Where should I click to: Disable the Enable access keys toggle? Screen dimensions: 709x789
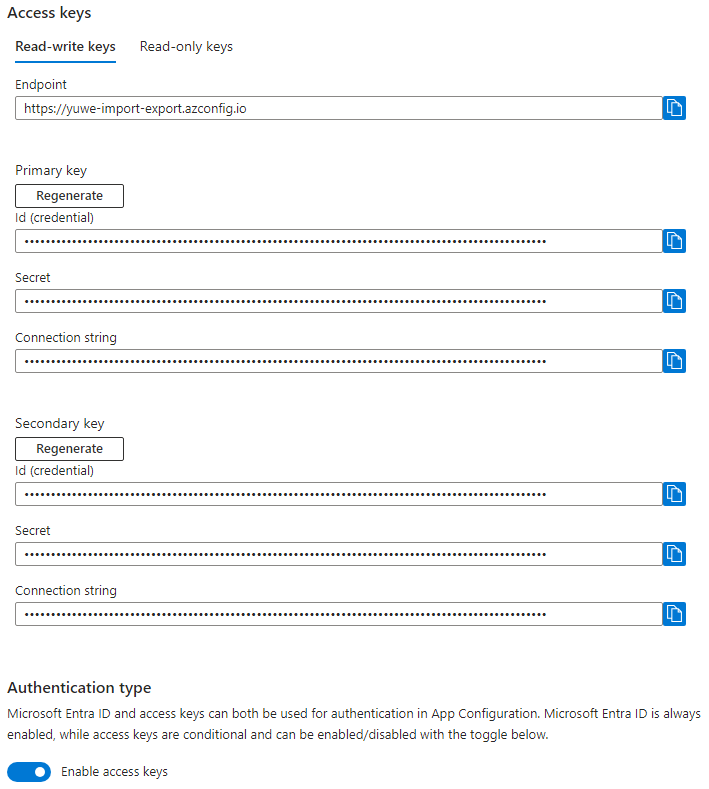point(29,772)
